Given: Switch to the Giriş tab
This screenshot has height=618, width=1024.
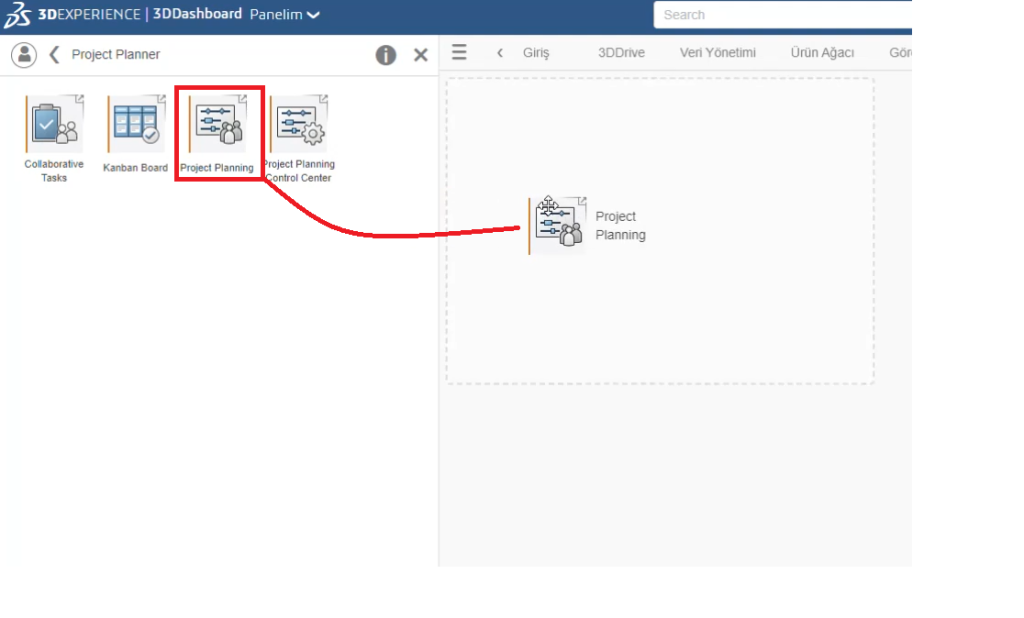Looking at the screenshot, I should 536,53.
